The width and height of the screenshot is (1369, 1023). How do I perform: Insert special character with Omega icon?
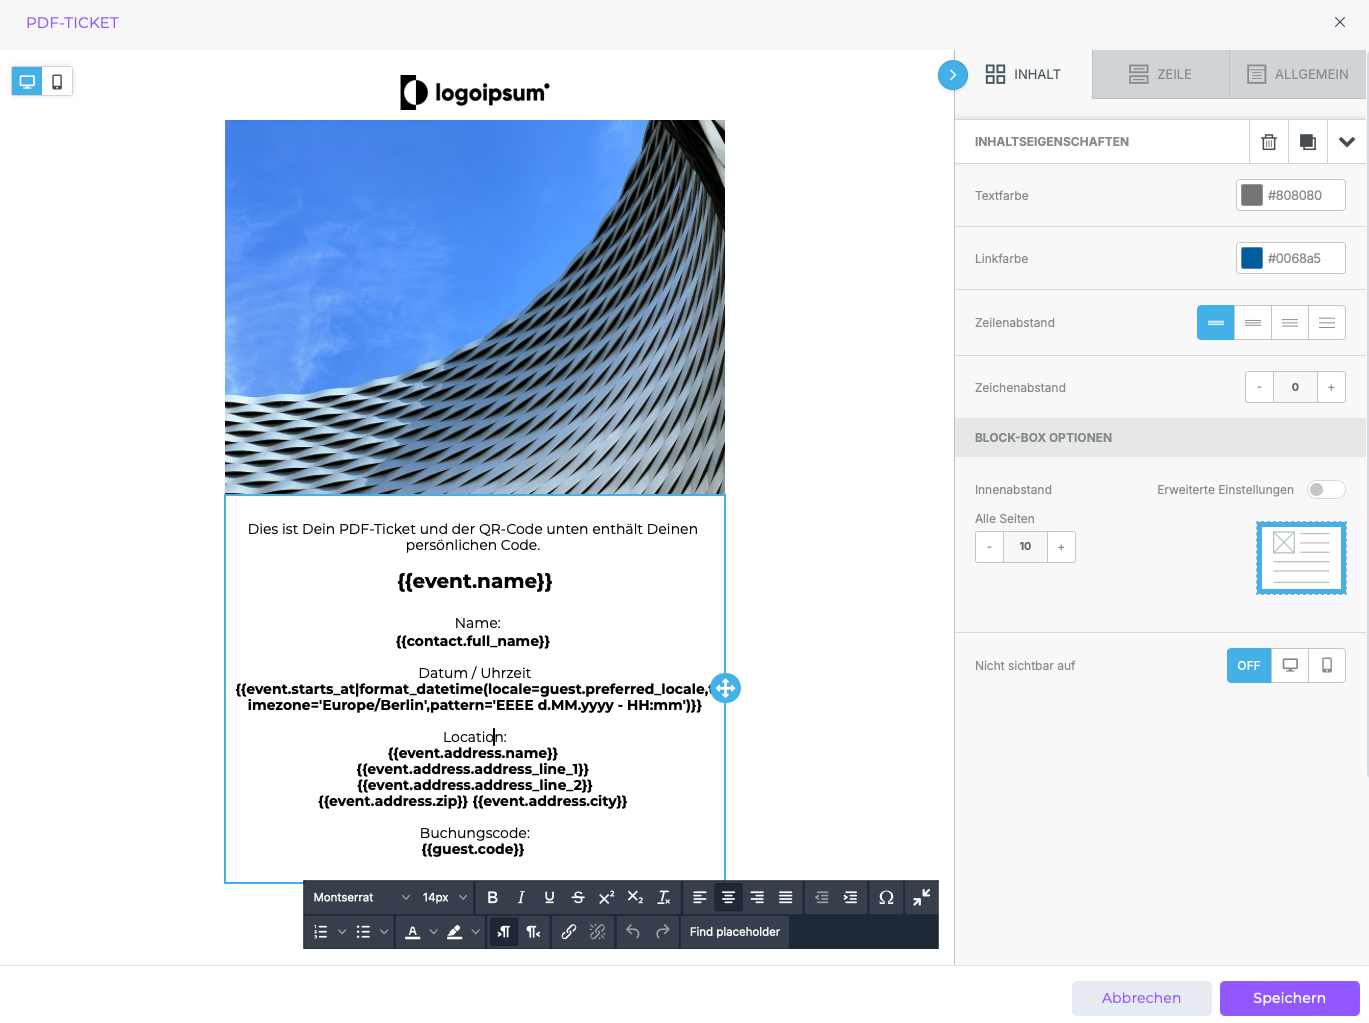click(x=886, y=898)
